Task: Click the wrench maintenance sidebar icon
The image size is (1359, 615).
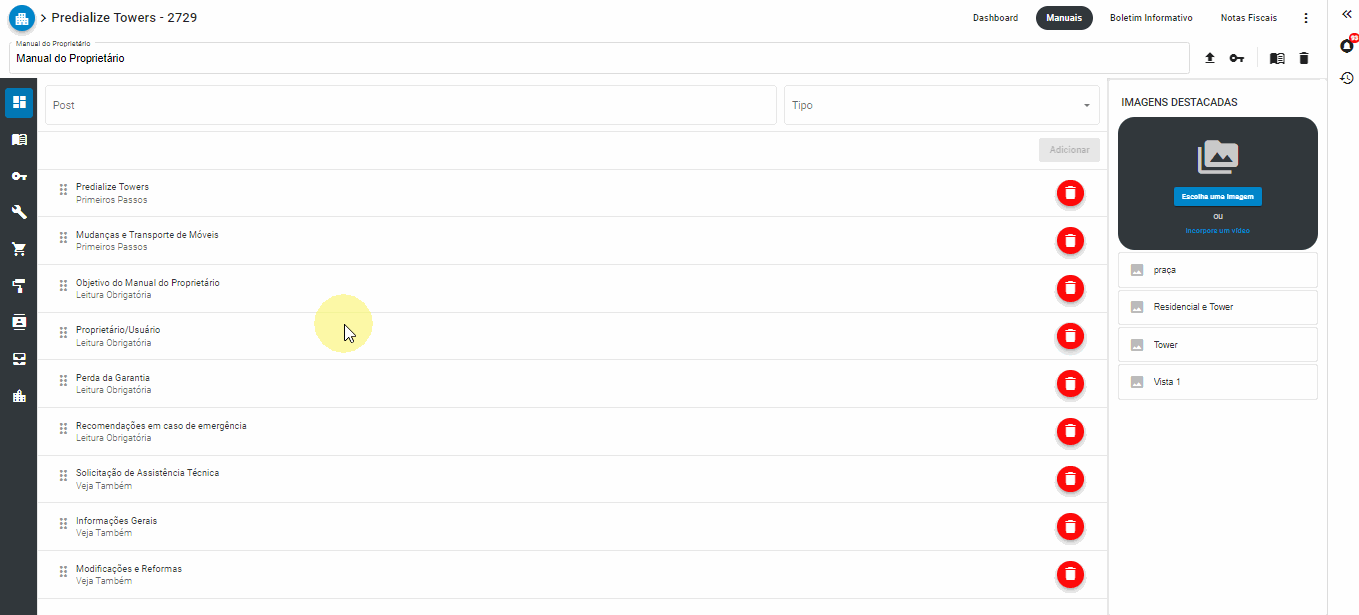Action: 19,212
